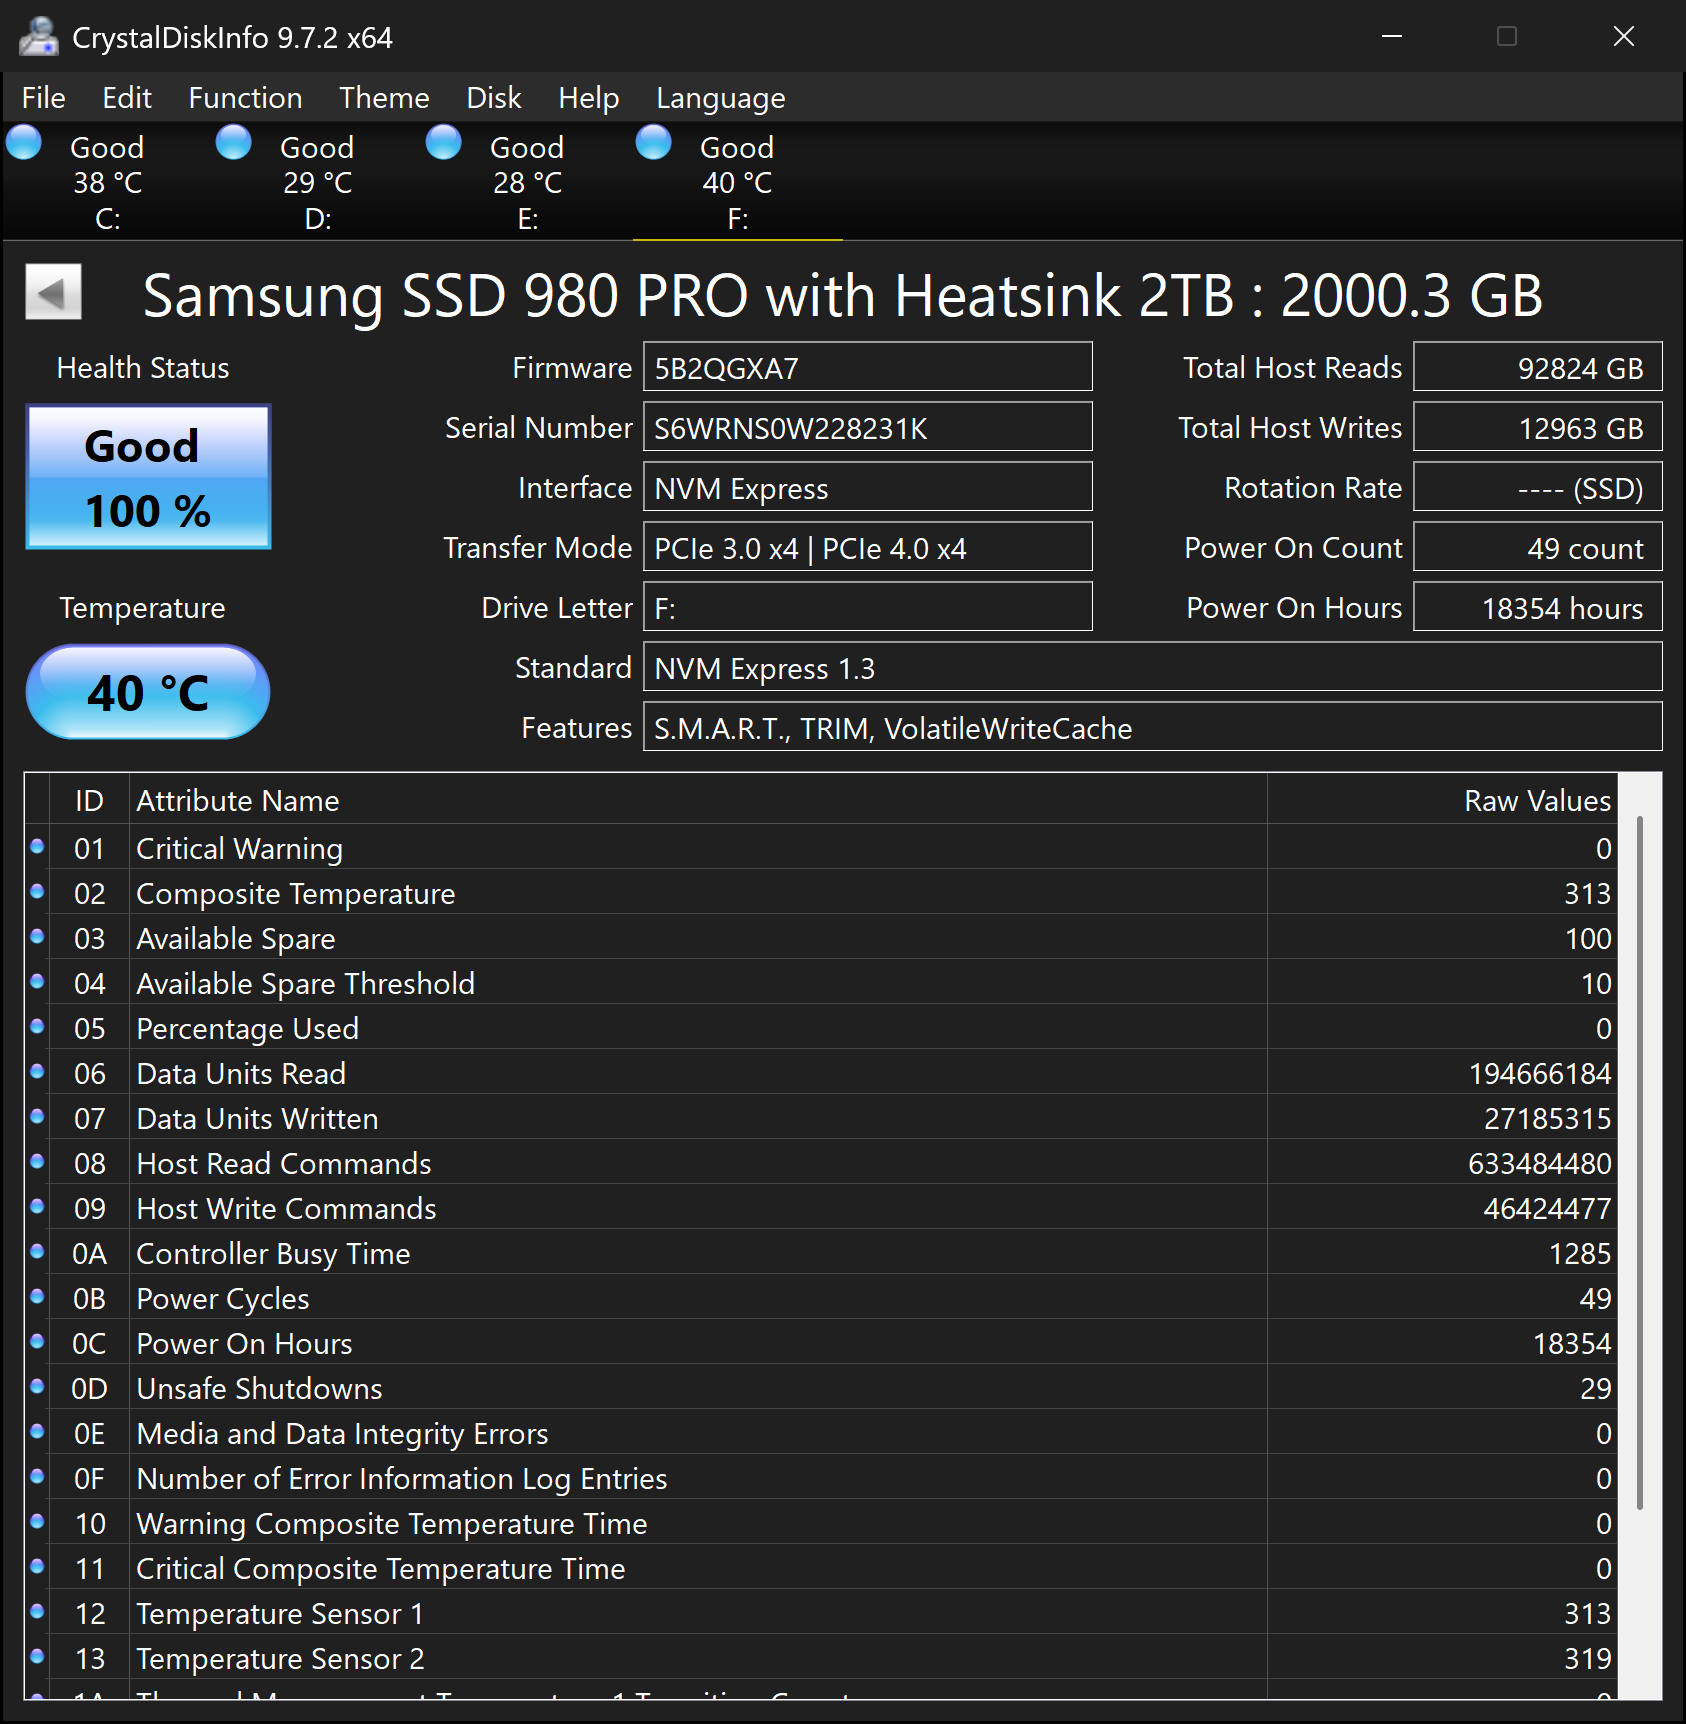
Task: Open the Disk menu
Action: click(x=494, y=98)
